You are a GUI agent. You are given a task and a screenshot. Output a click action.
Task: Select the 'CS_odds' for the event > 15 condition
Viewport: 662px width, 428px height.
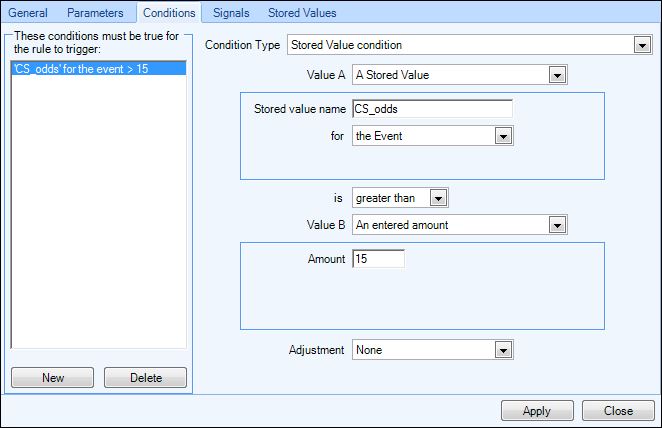click(98, 68)
